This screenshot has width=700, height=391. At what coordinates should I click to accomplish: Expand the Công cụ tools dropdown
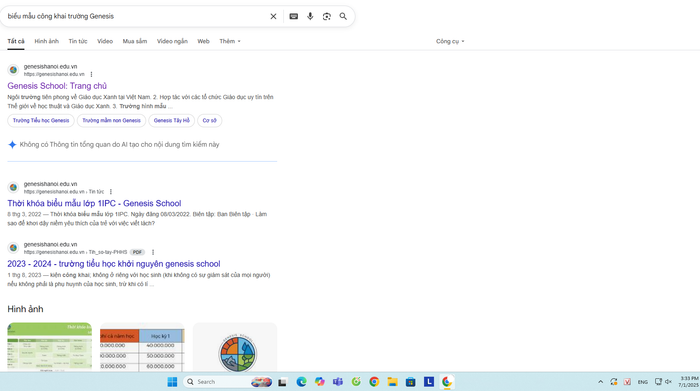[450, 41]
